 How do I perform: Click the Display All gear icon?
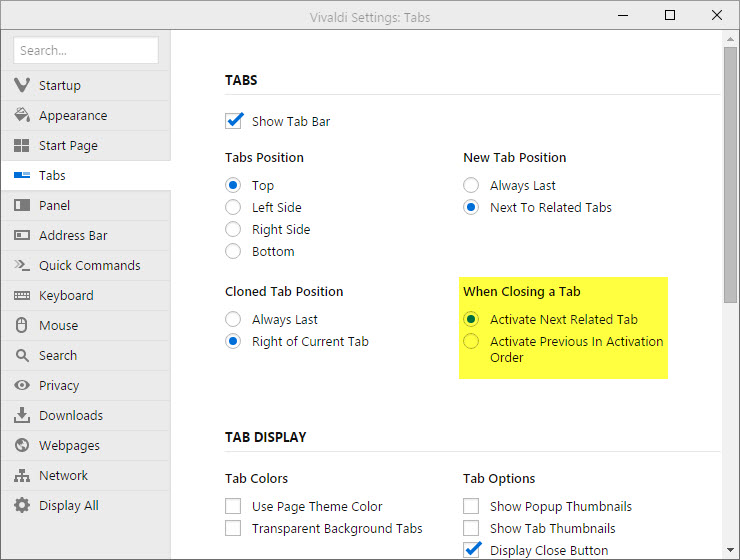22,505
